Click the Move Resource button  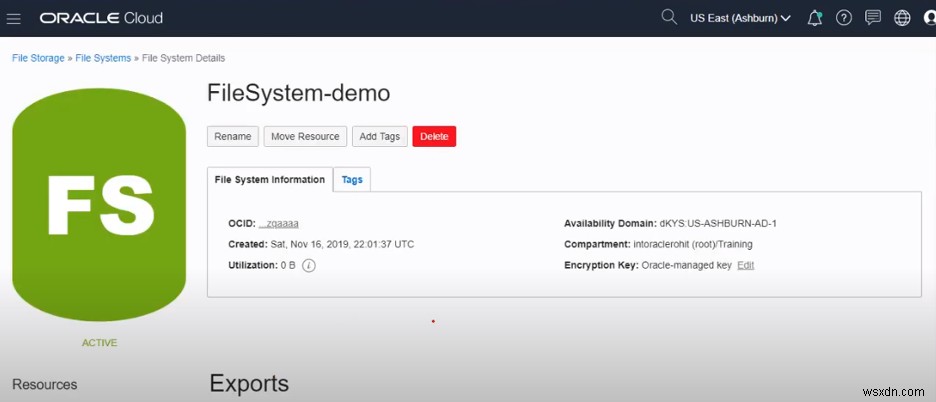tap(305, 136)
